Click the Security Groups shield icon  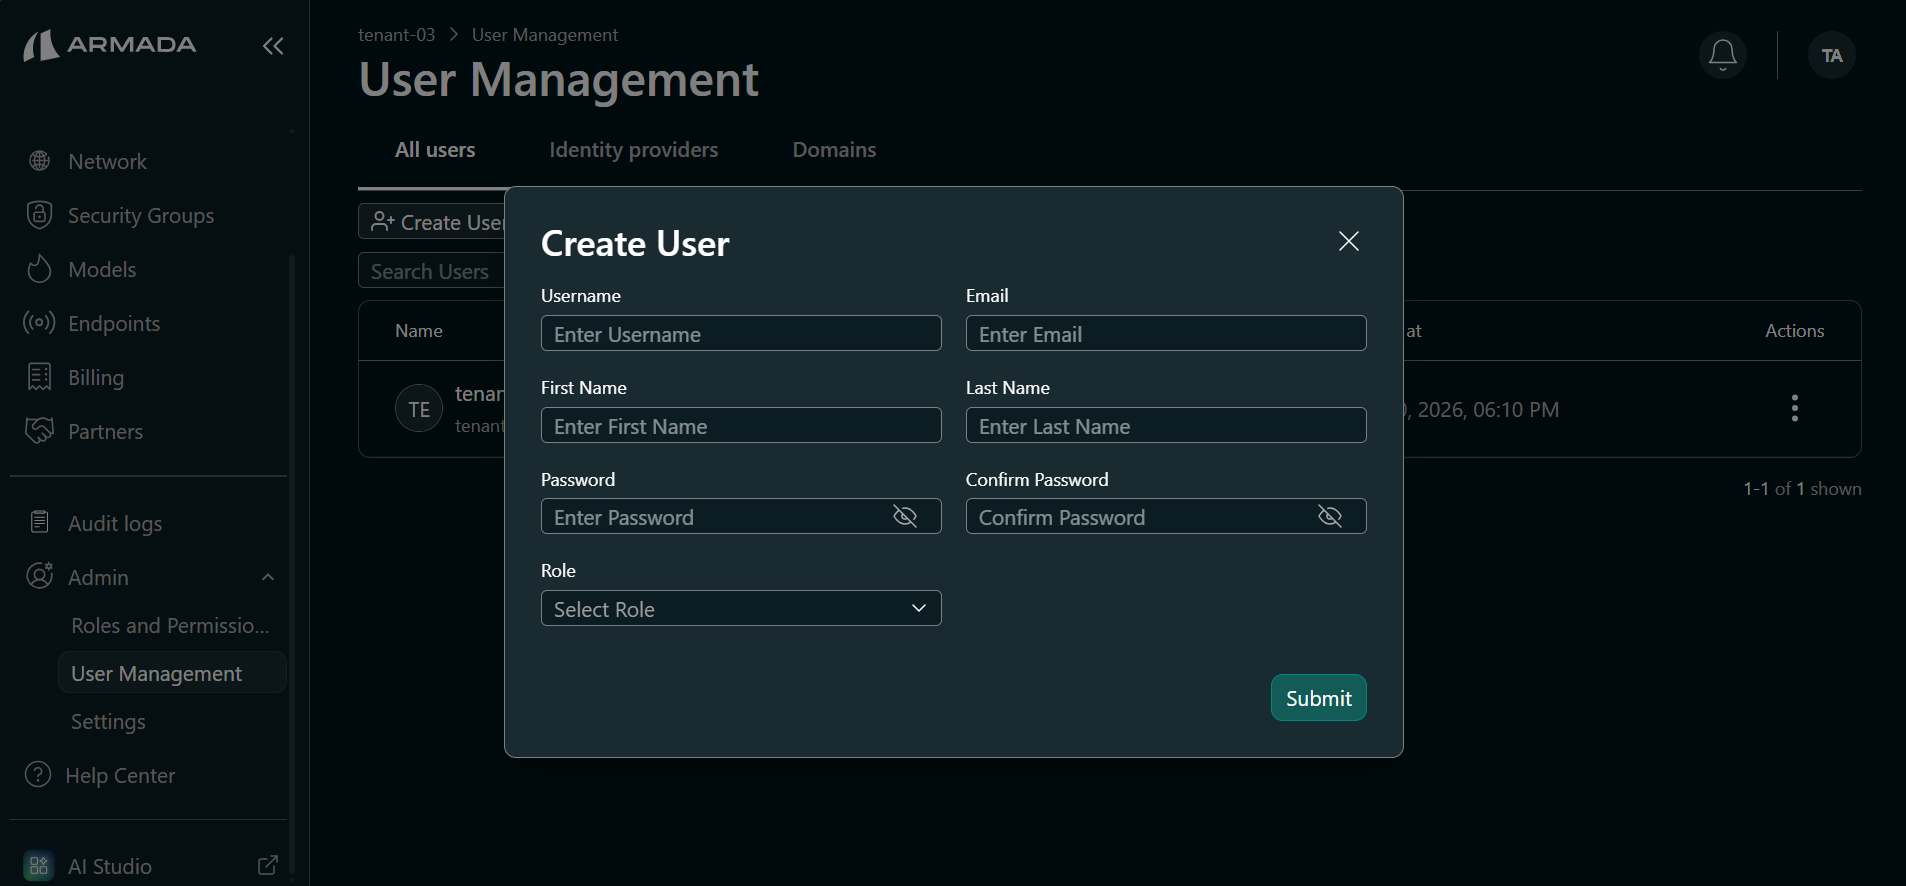coord(40,215)
